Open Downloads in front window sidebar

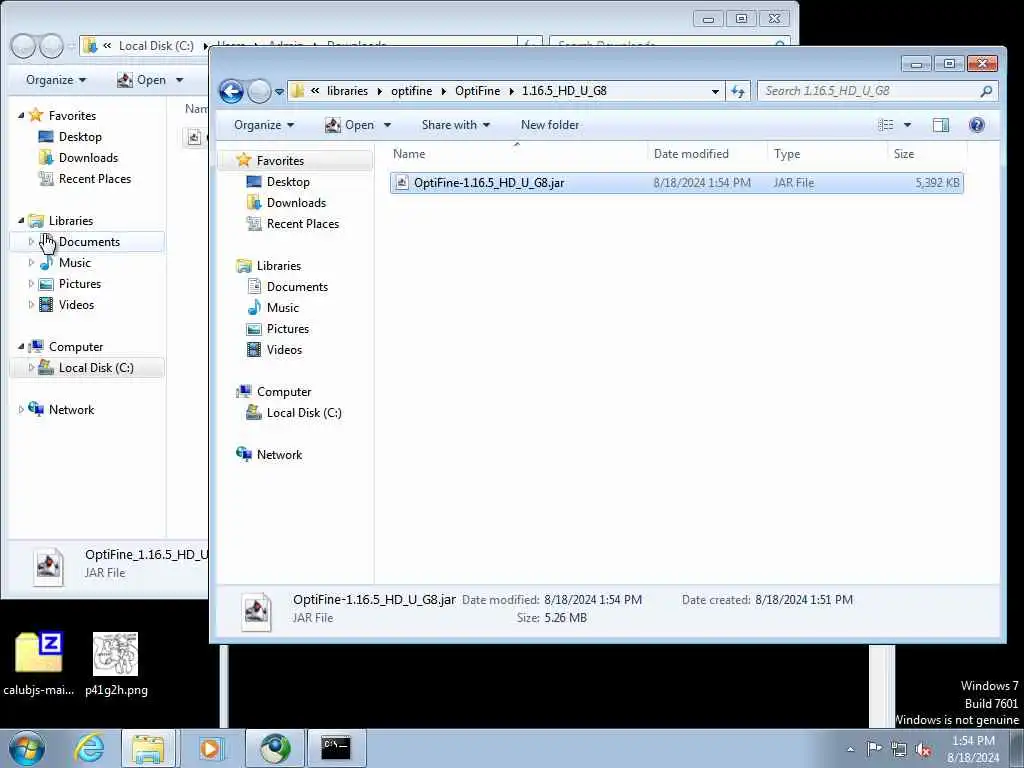tap(296, 202)
